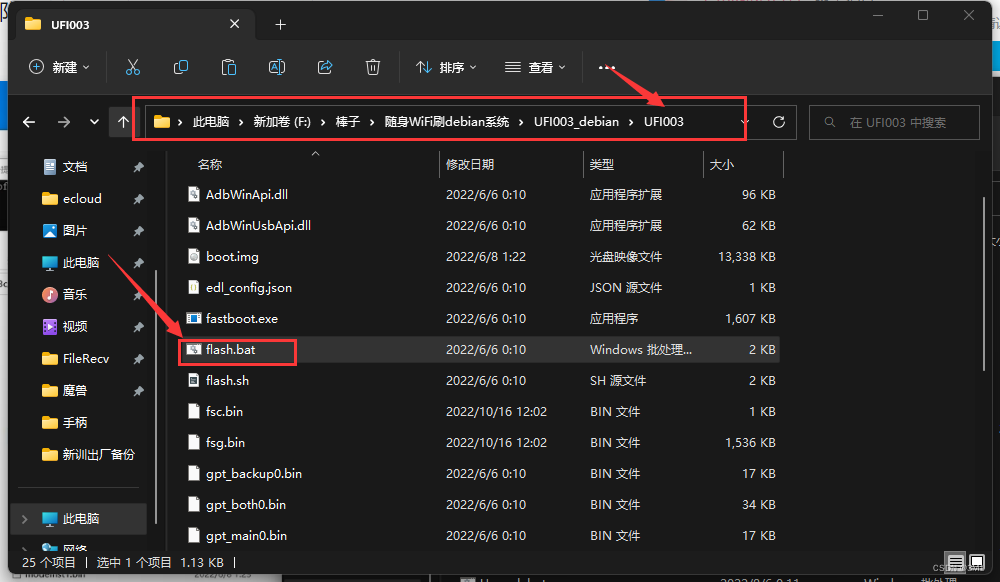Switch to details view in status bar
Image resolution: width=1000 pixels, height=582 pixels.
(955, 562)
